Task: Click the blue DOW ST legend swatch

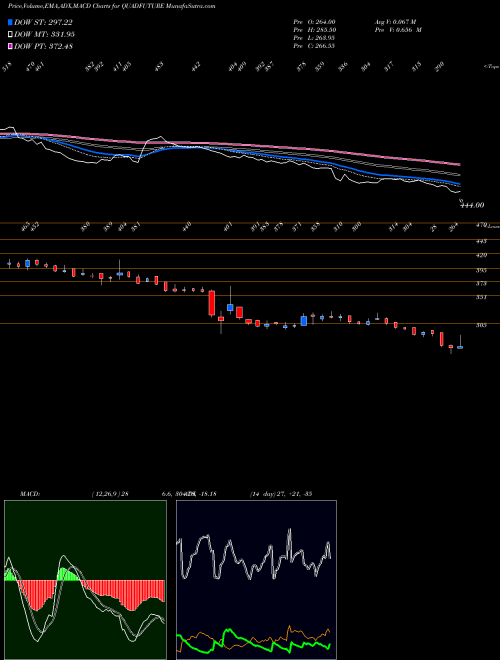Action: (x=10, y=23)
